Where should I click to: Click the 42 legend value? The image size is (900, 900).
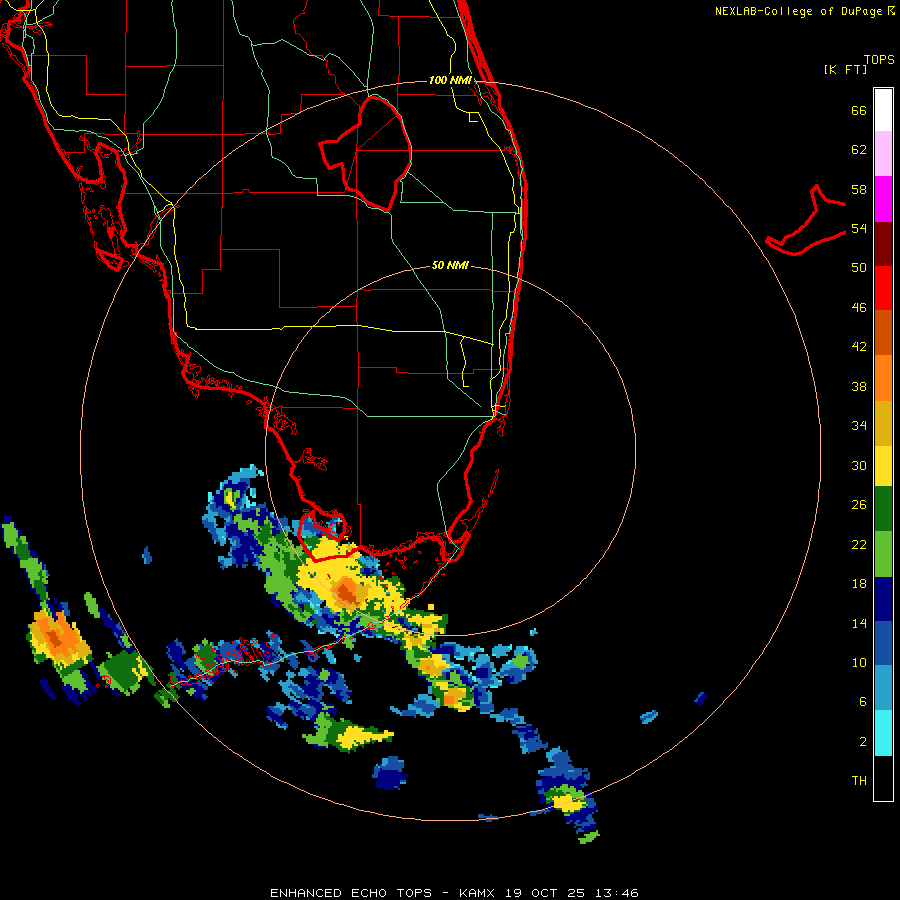[x=859, y=347]
